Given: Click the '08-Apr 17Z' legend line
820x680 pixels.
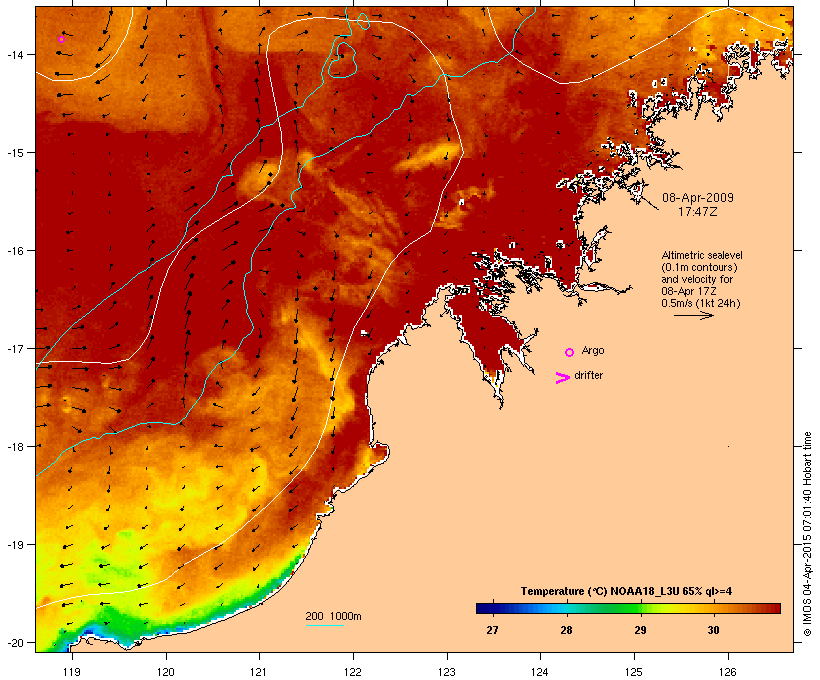Looking at the screenshot, I should click(x=689, y=291).
